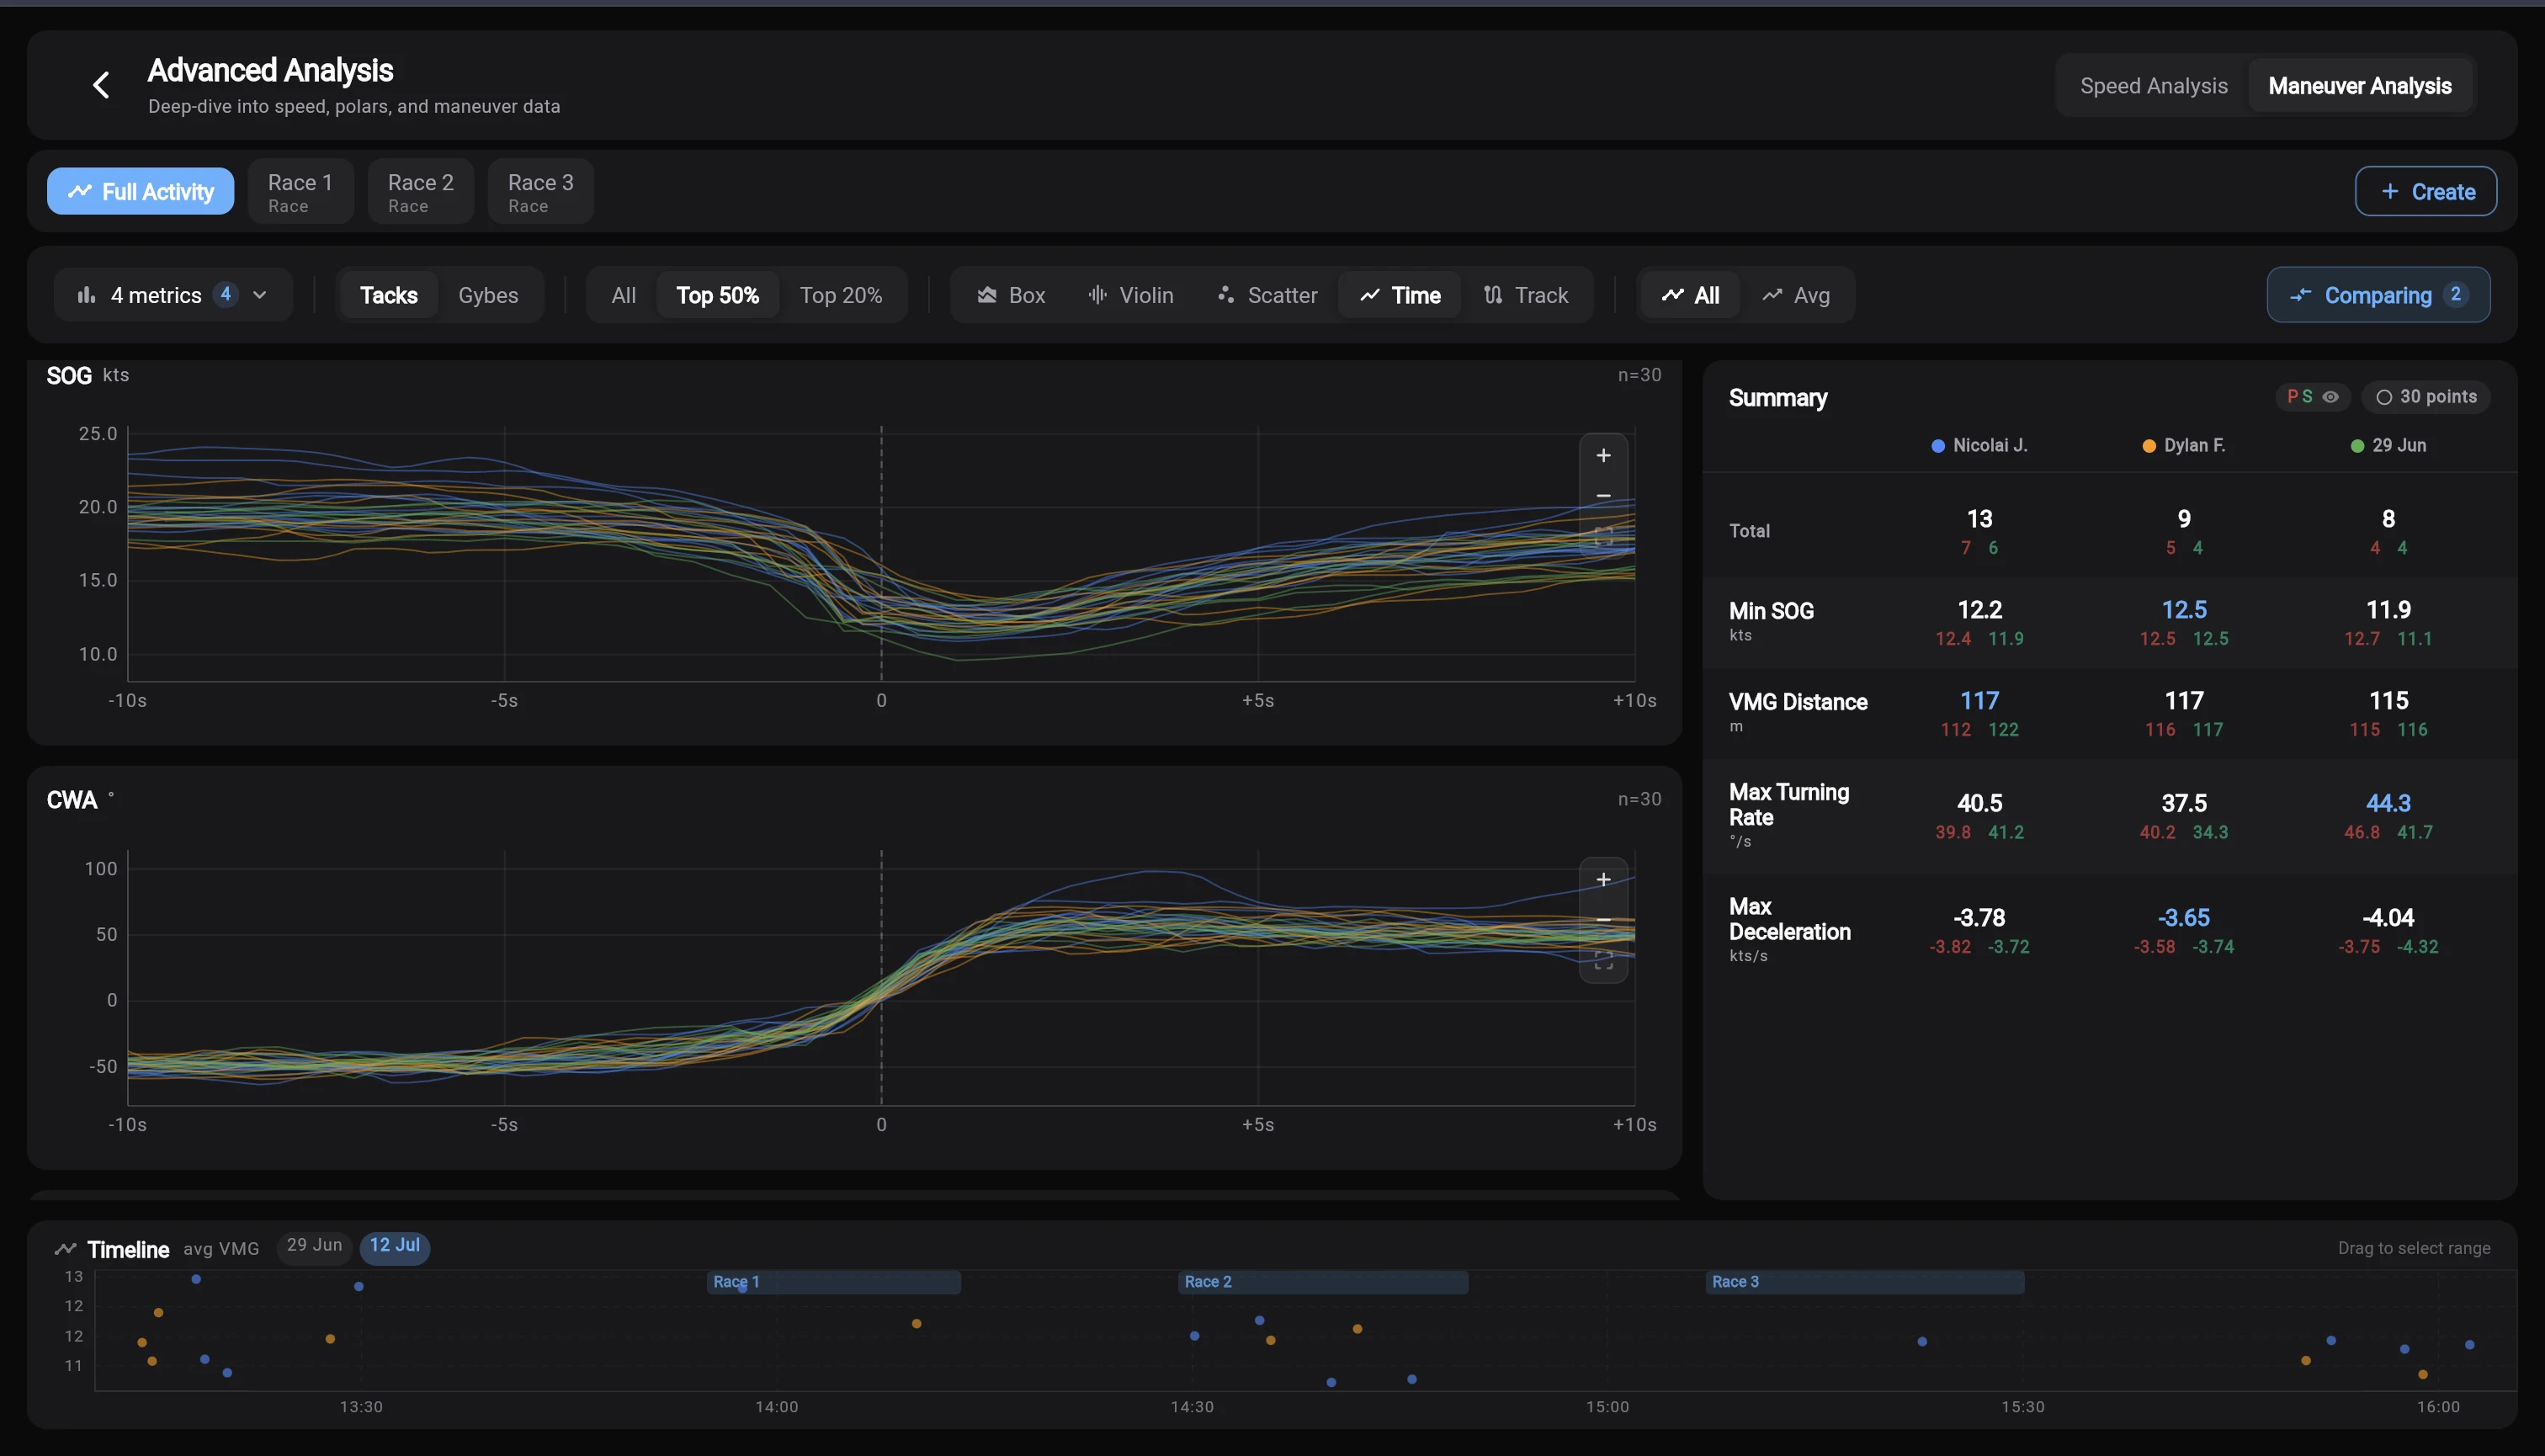Image resolution: width=2545 pixels, height=1456 pixels.
Task: Click the VMG Distance row label
Action: pos(1797,702)
